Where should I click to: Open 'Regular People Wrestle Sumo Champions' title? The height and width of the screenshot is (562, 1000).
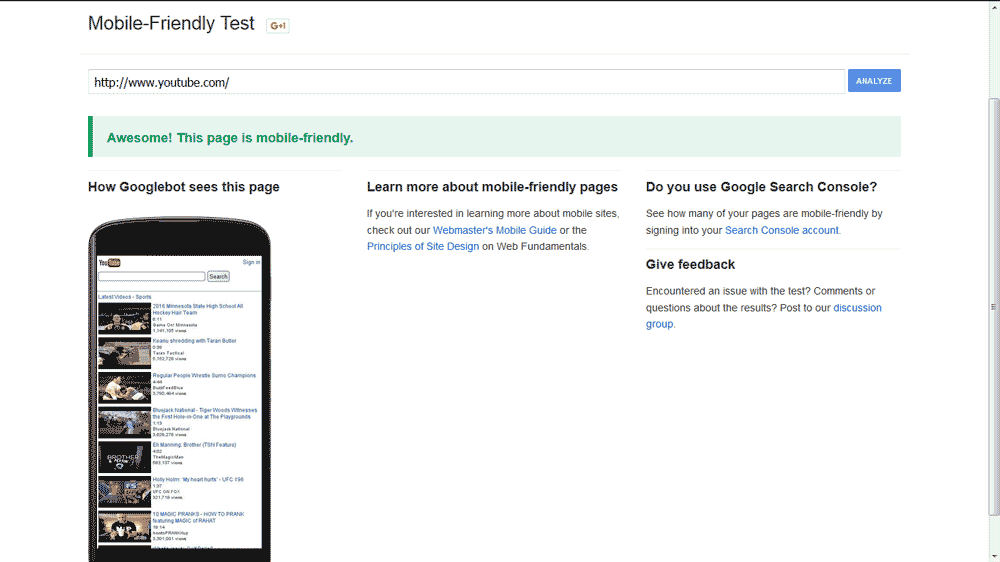pos(204,375)
